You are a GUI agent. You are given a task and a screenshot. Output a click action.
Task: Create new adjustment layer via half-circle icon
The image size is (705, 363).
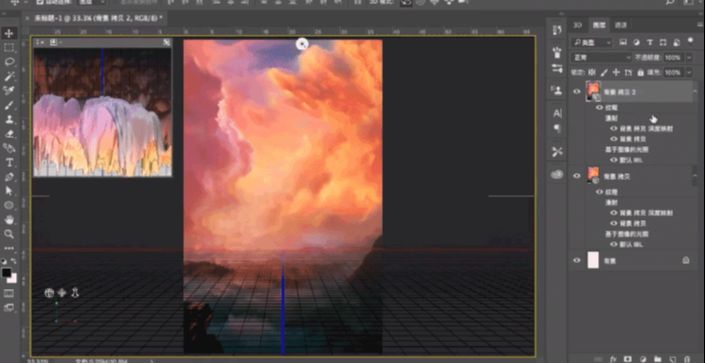click(643, 359)
